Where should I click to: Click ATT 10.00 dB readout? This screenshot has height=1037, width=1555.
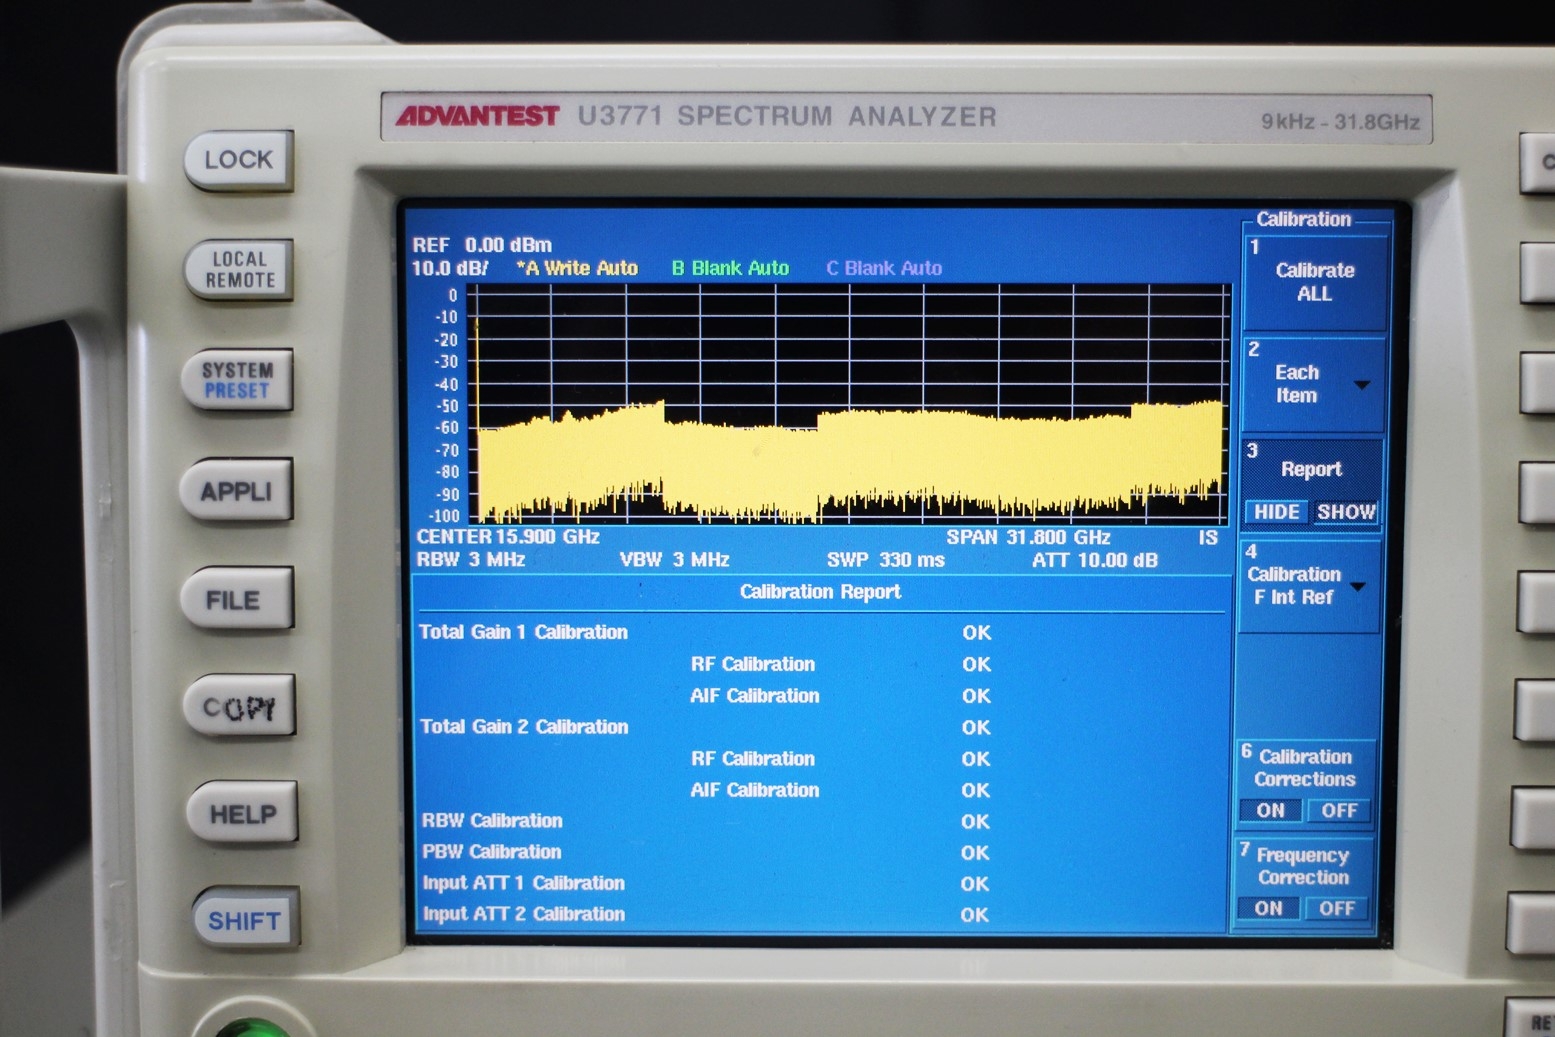(x=1095, y=560)
